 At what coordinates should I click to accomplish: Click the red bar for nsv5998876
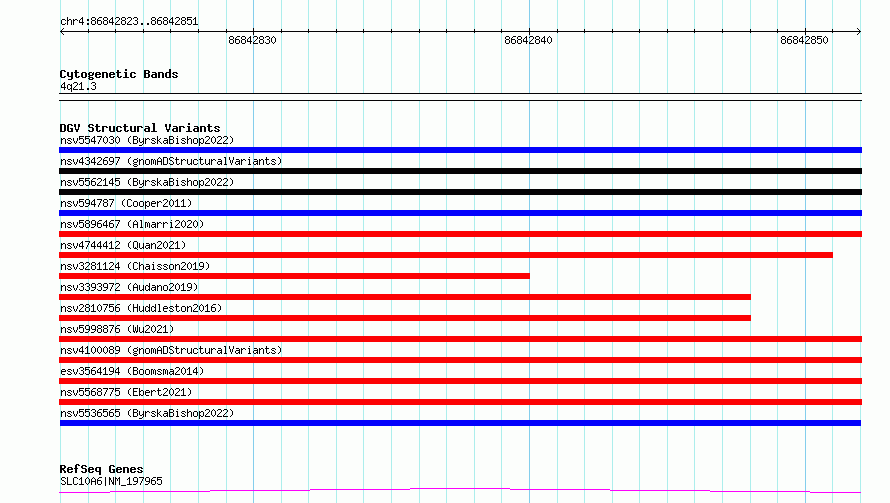click(x=460, y=339)
